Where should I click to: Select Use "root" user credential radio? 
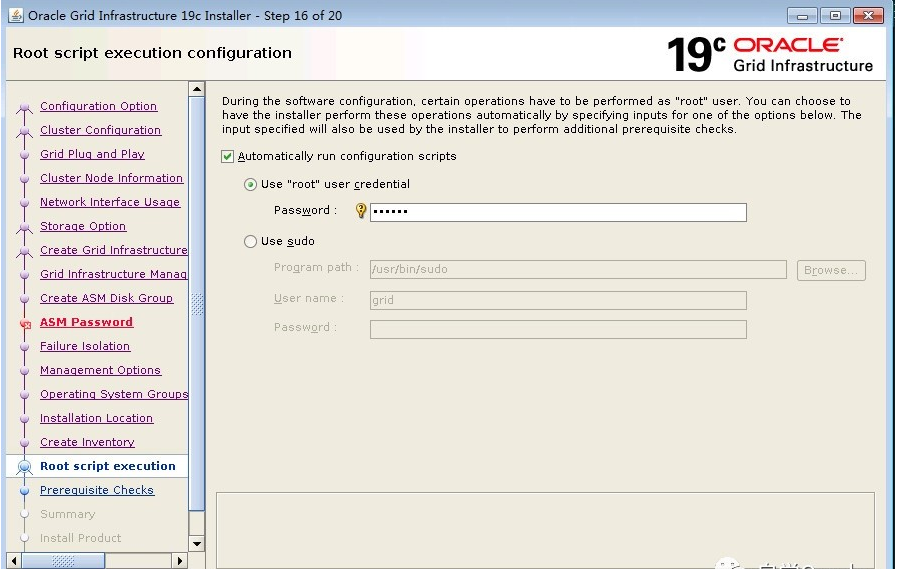250,184
